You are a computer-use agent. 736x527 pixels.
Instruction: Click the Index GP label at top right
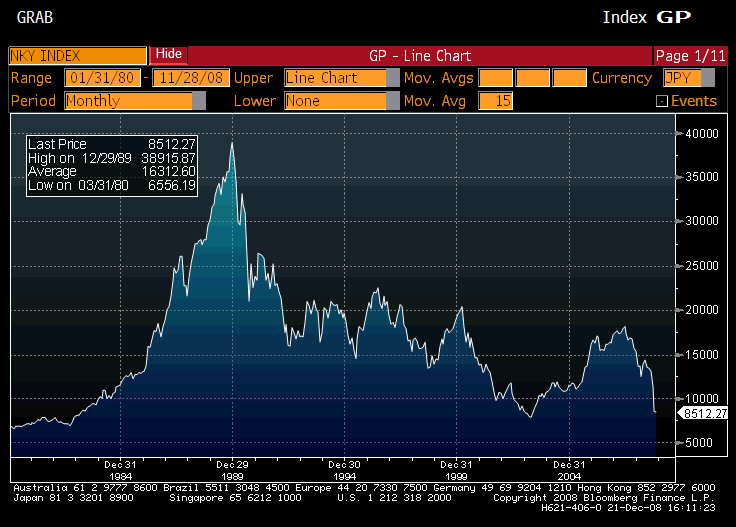[x=645, y=17]
